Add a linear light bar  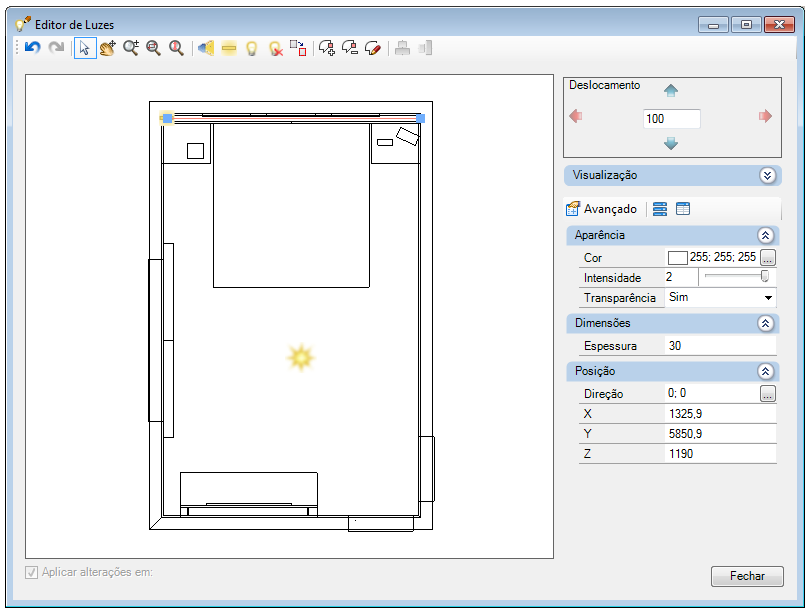[x=229, y=49]
